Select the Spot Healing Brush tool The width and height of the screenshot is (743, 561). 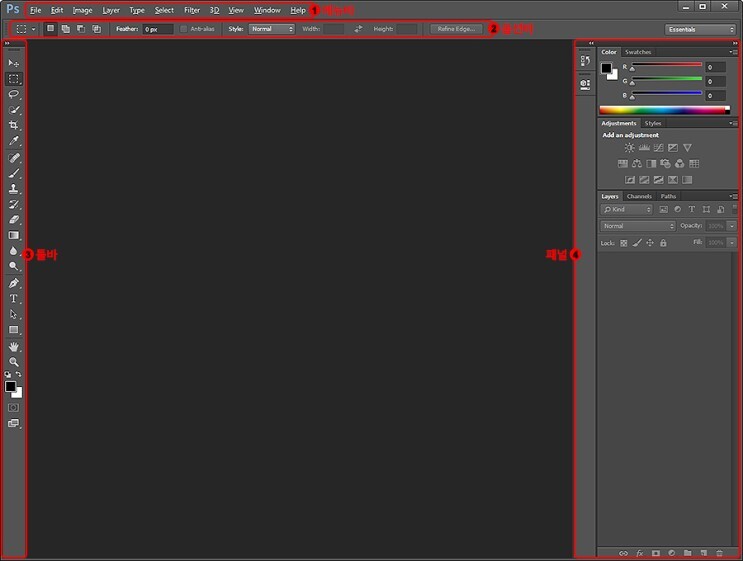click(13, 158)
